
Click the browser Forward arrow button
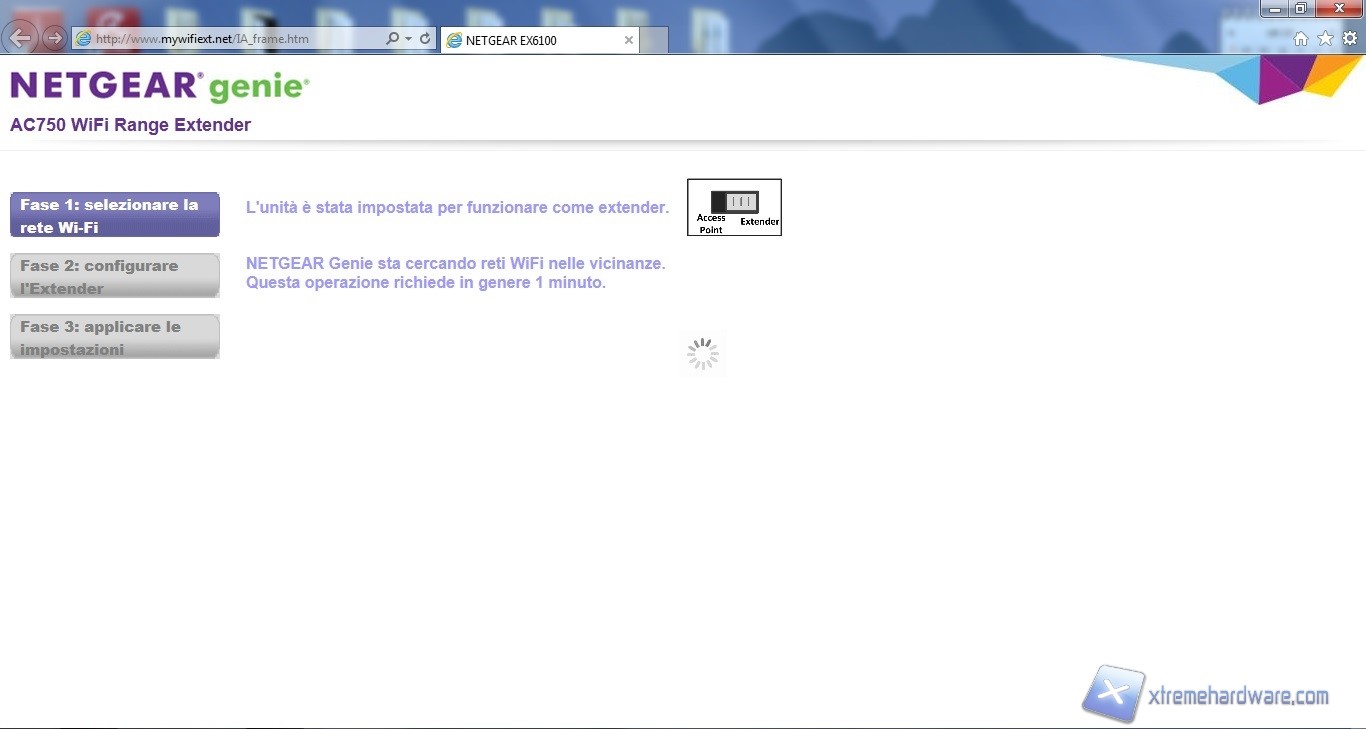pos(54,38)
